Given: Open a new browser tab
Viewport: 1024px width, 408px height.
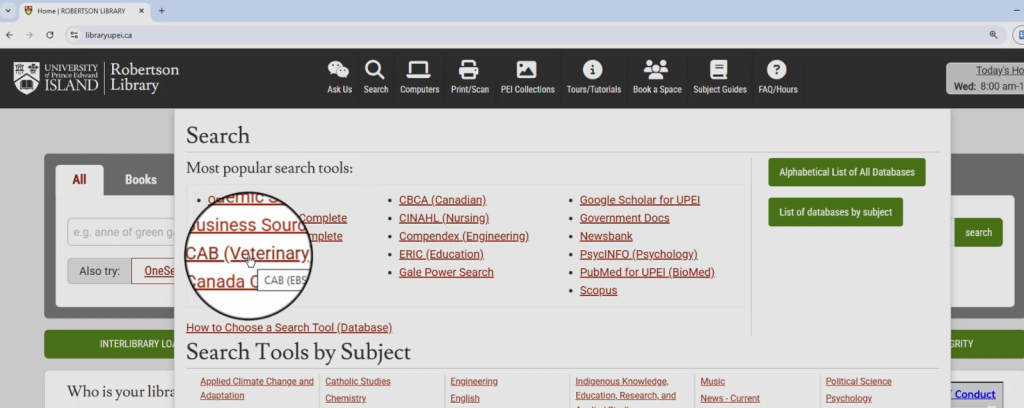Looking at the screenshot, I should [162, 11].
